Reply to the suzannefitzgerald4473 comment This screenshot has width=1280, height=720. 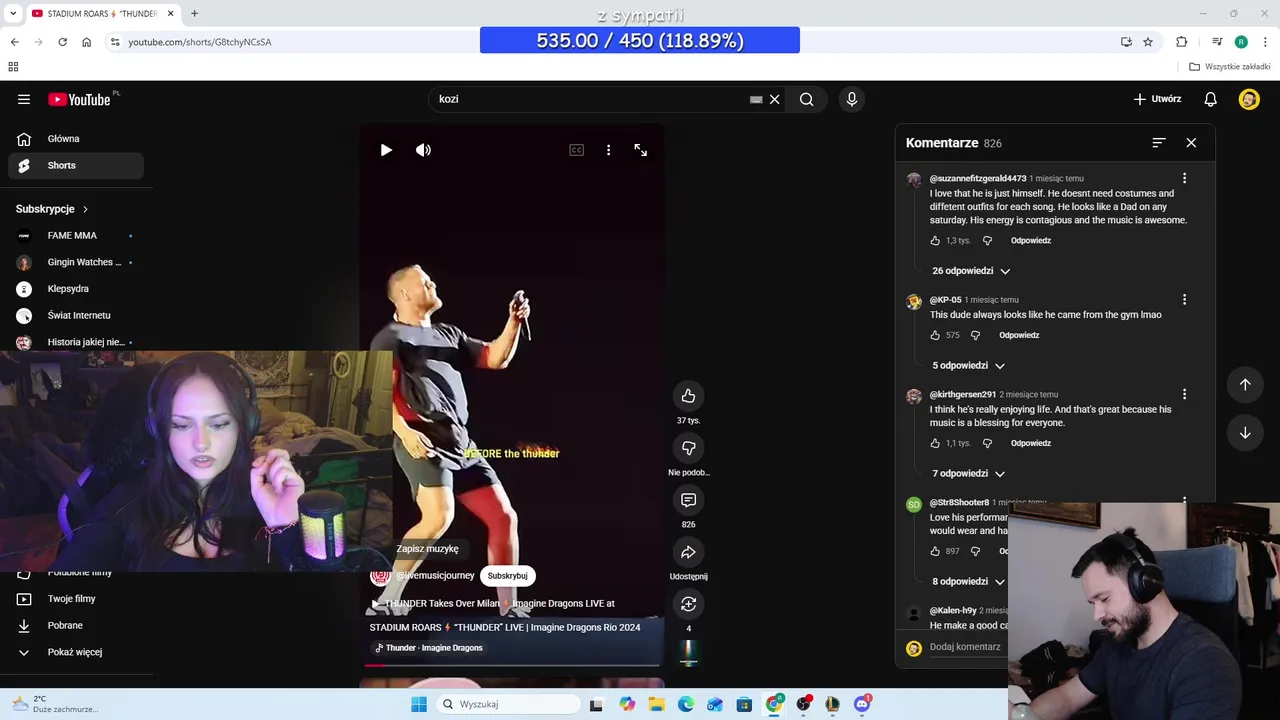coord(1030,241)
